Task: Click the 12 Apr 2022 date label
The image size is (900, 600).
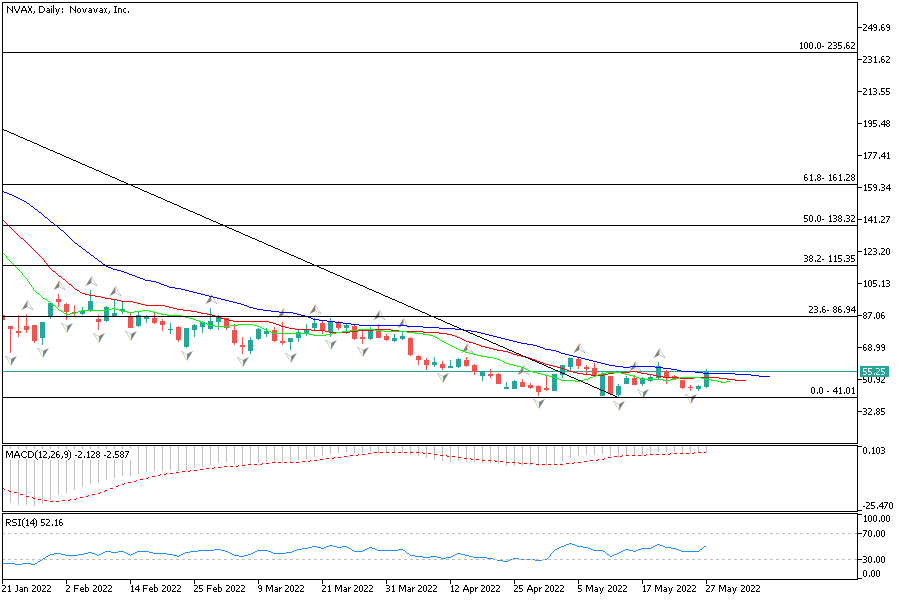Action: coord(475,589)
